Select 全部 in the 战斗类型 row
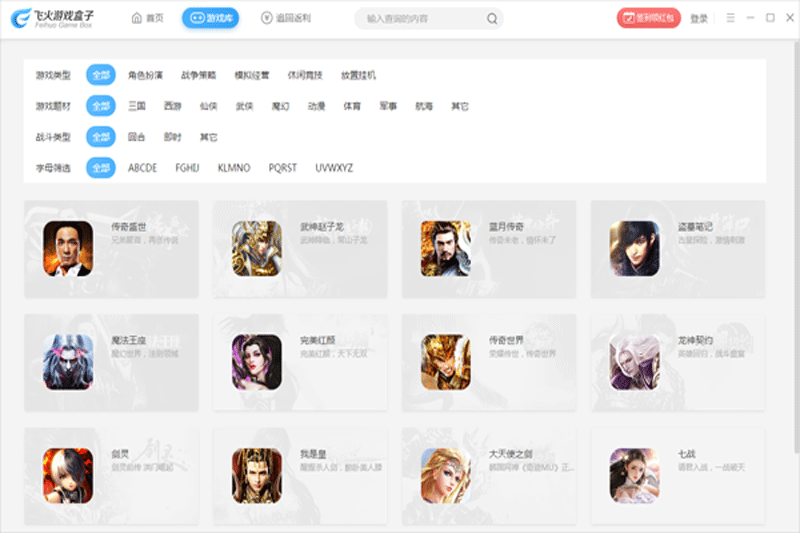Screen dimensions: 800x533 click(101, 137)
